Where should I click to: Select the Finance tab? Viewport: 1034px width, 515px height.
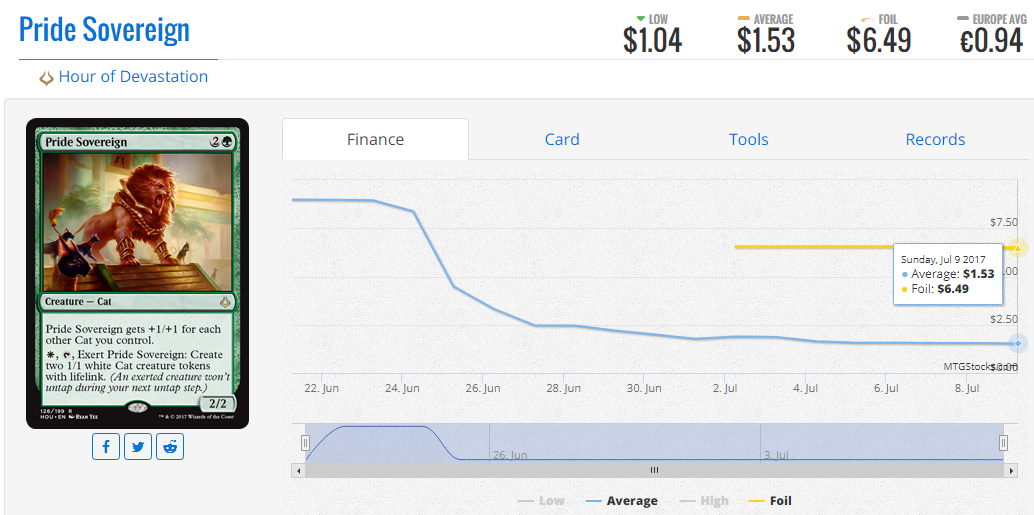pos(375,140)
